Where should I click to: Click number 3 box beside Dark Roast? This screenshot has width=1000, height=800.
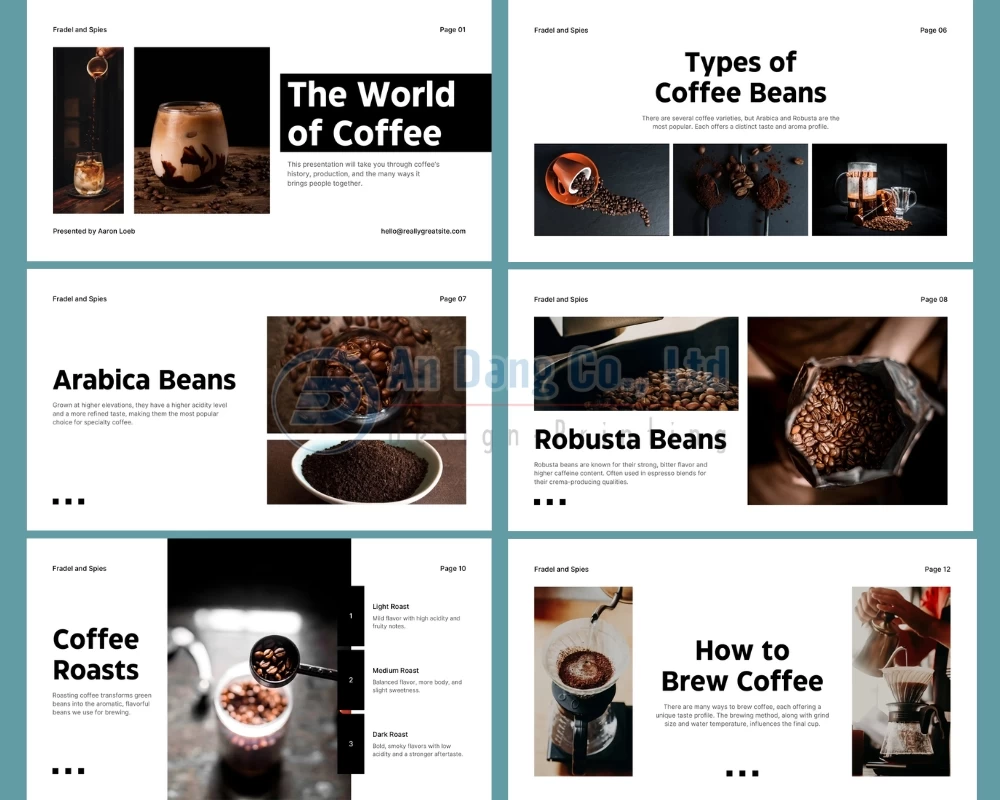350,744
